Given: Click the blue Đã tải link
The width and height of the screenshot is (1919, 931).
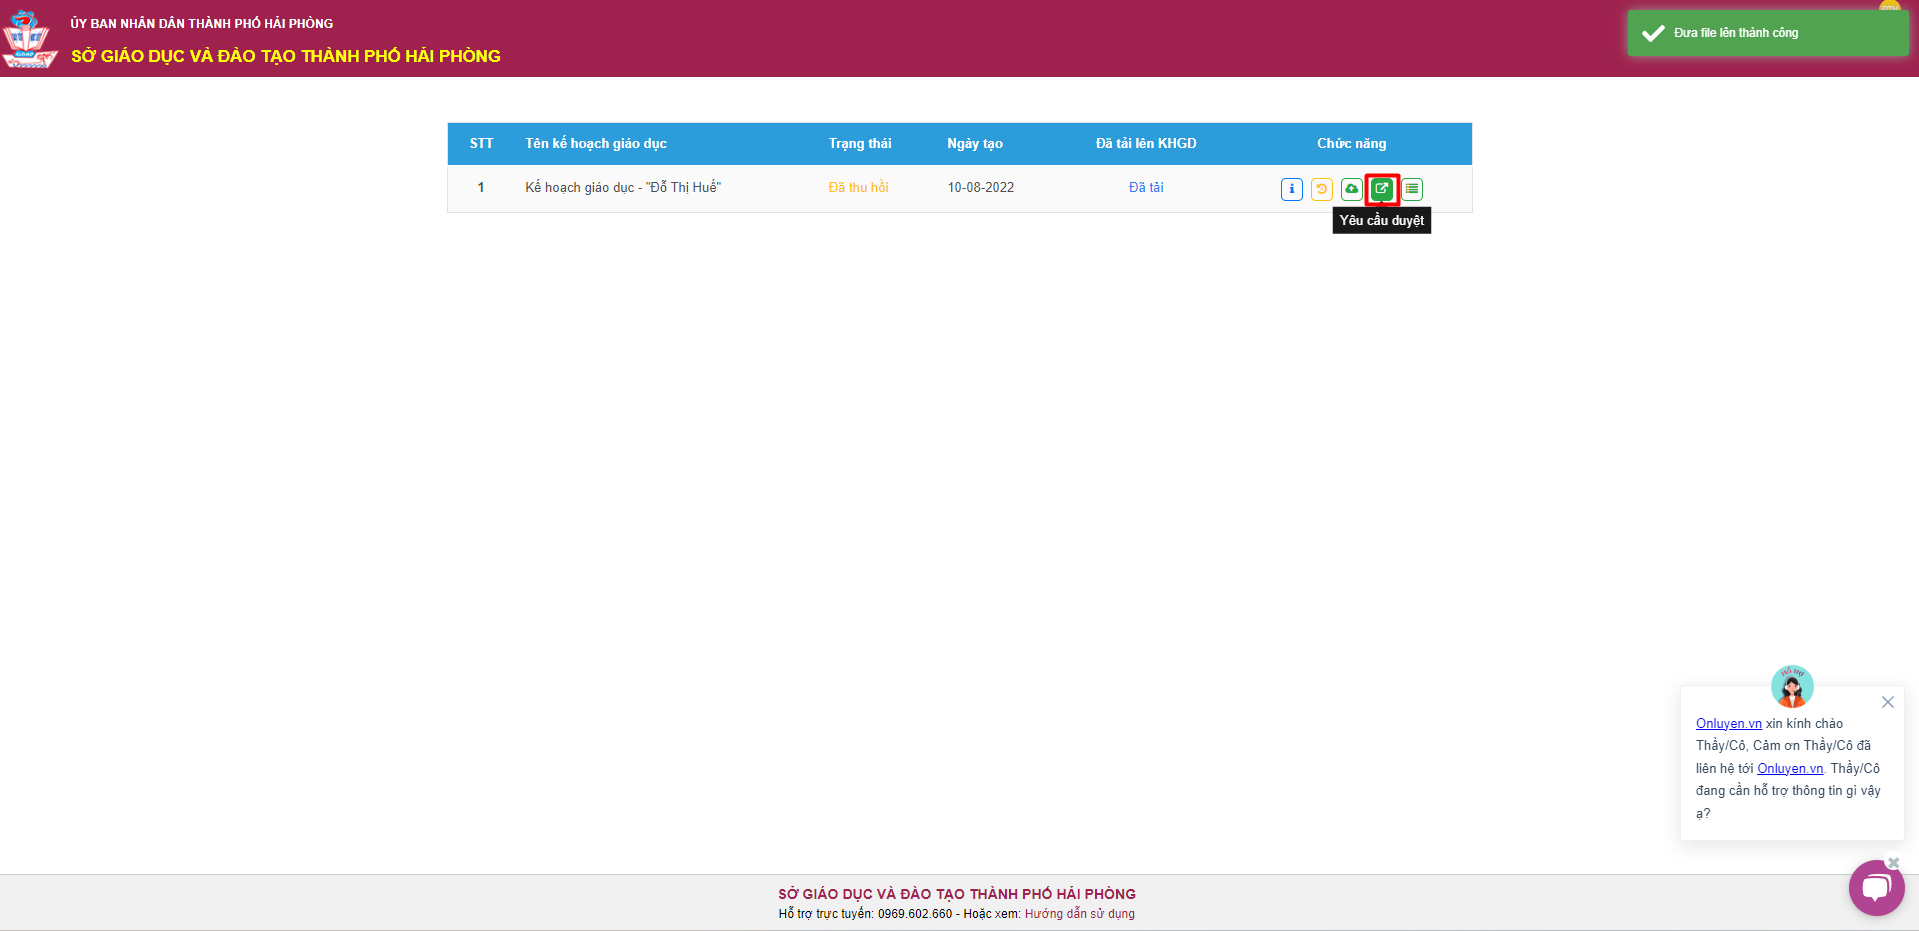Looking at the screenshot, I should (x=1146, y=188).
